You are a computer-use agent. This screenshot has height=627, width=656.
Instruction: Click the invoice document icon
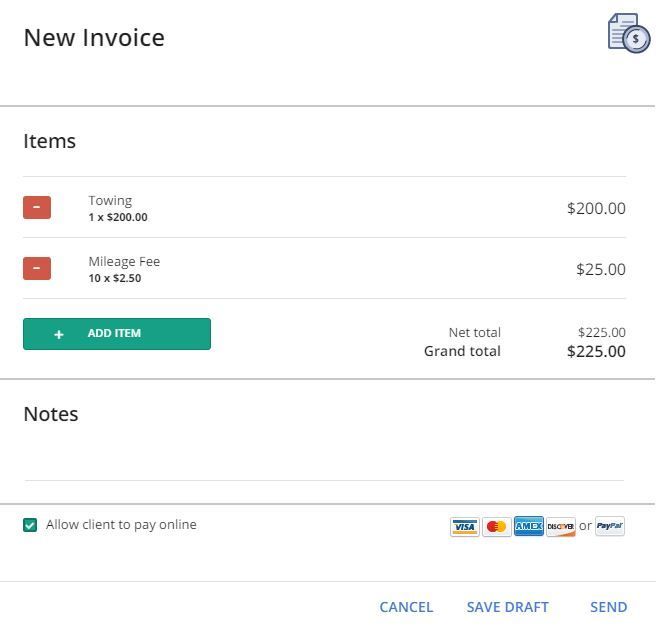click(629, 33)
